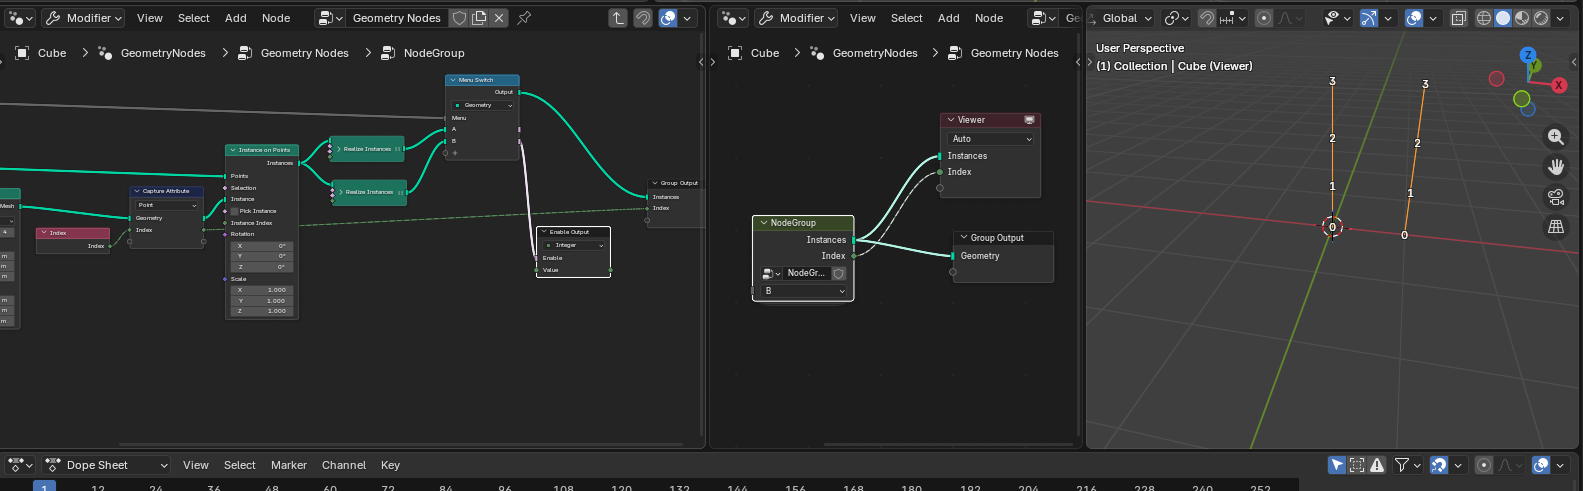1583x491 pixels.
Task: Open Add menu in middle node editor
Action: 949,18
